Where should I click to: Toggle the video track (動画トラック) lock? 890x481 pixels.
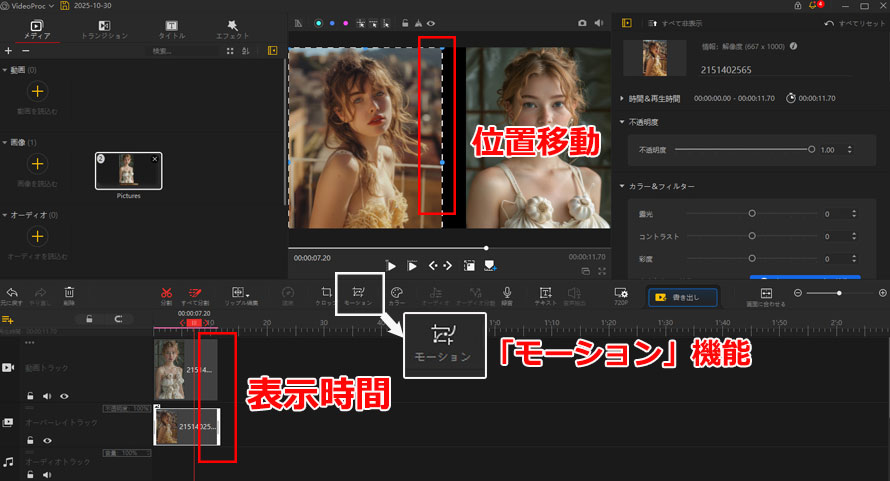pyautogui.click(x=30, y=396)
